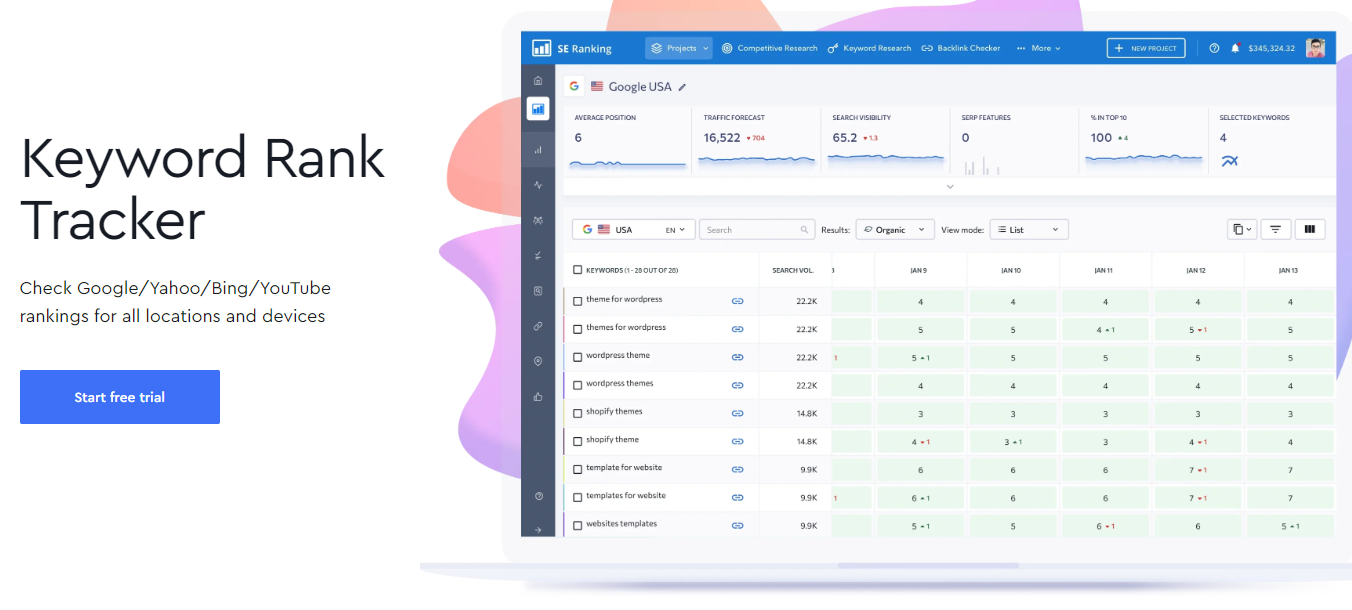Screen dimensions: 1352x610
Task: Open help via the question mark icon
Action: (x=1213, y=47)
